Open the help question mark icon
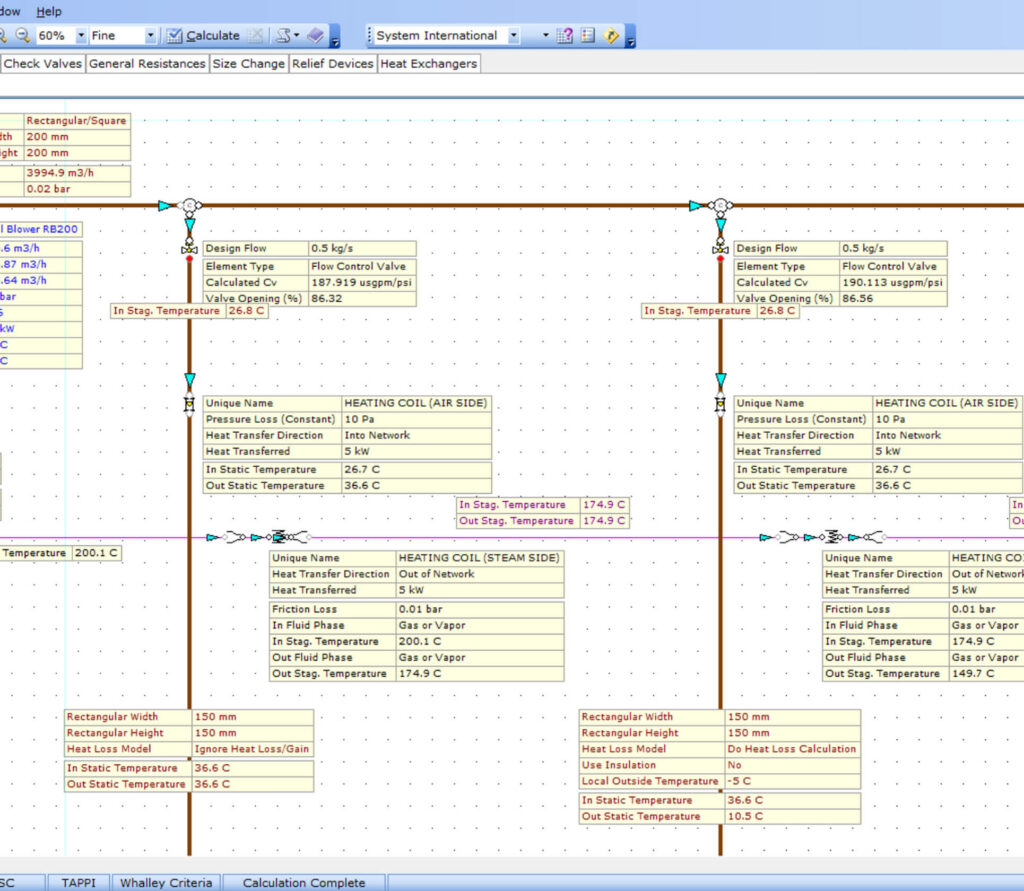This screenshot has height=891, width=1024. 565,36
